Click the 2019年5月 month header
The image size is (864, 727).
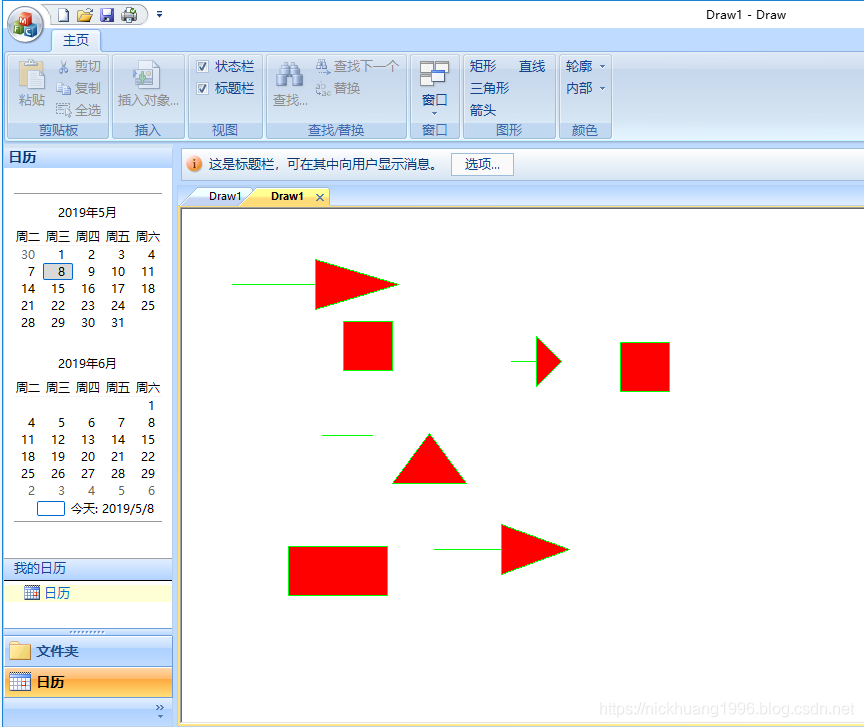87,213
